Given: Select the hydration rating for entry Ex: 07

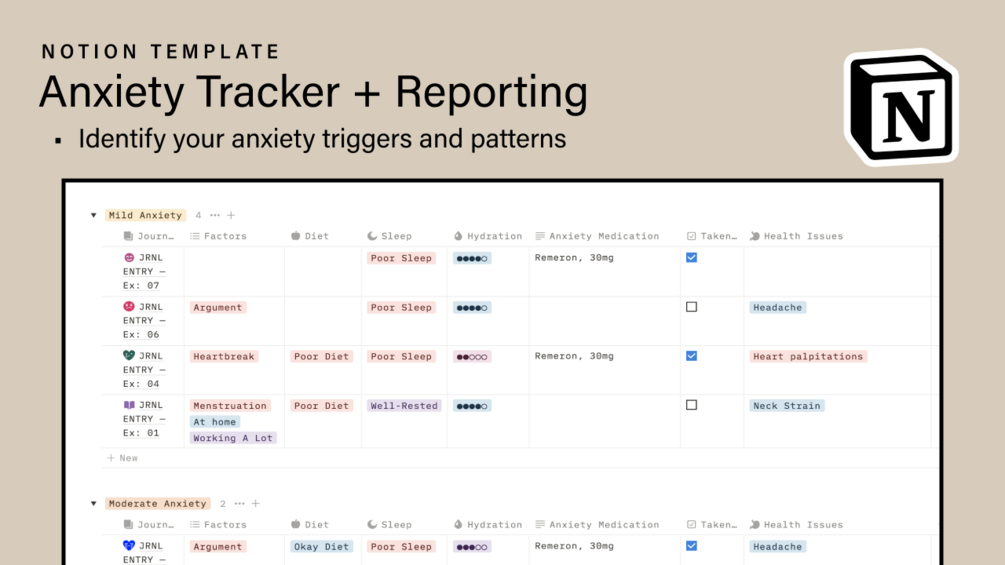Looking at the screenshot, I should point(472,258).
